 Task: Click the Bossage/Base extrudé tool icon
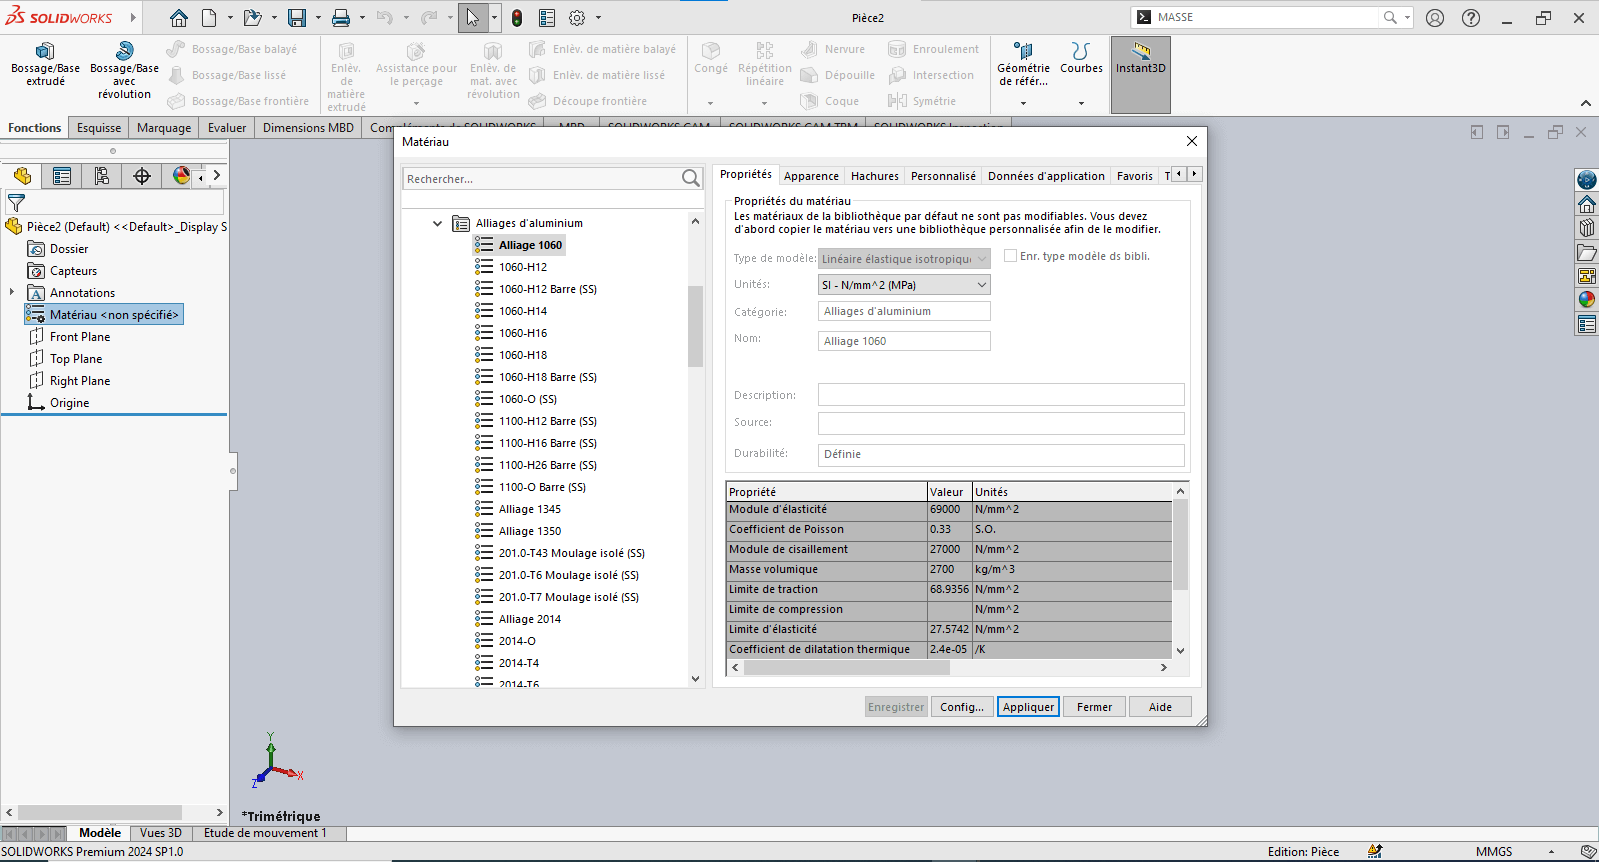point(45,52)
